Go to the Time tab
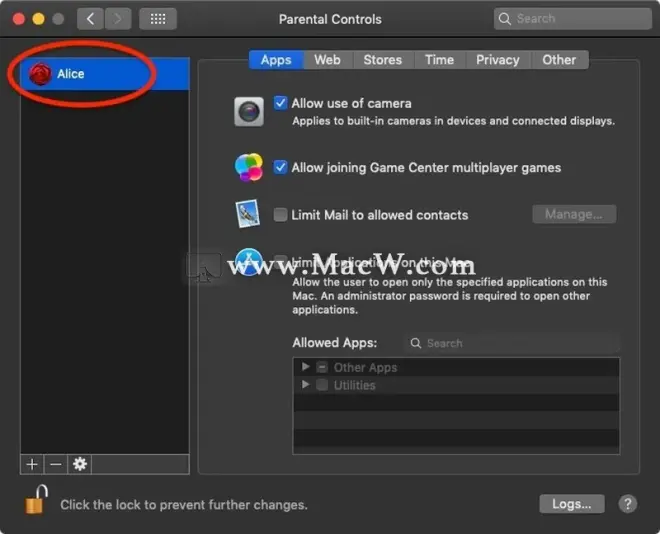 tap(439, 60)
